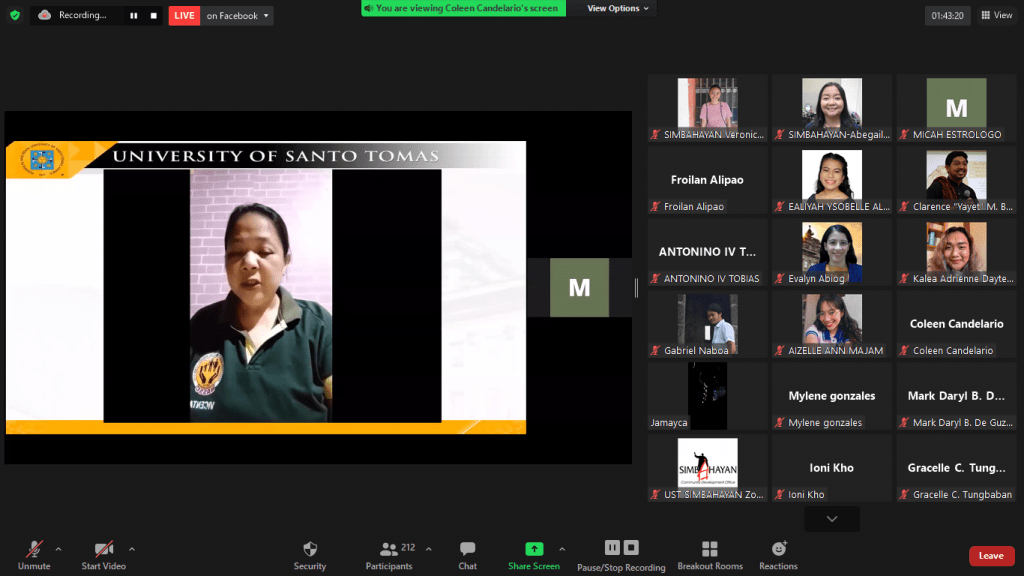Open the View layout button
The width and height of the screenshot is (1024, 576).
tap(997, 15)
